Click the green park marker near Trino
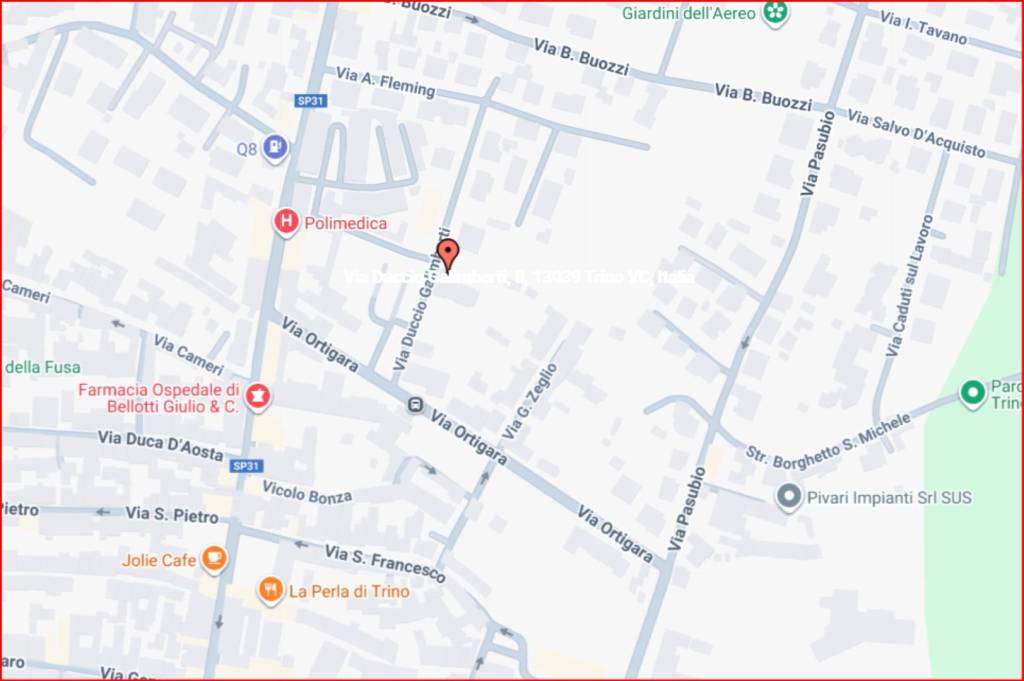Viewport: 1024px width, 681px height. (x=972, y=394)
